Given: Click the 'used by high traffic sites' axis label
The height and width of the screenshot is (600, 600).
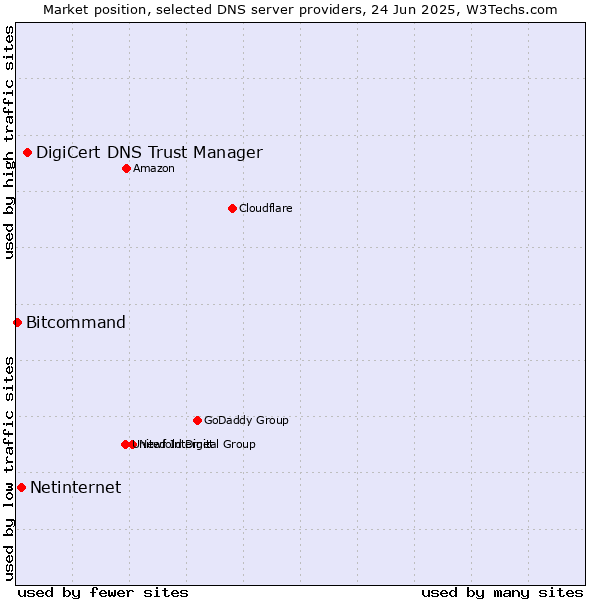Looking at the screenshot, I should coord(9,142).
